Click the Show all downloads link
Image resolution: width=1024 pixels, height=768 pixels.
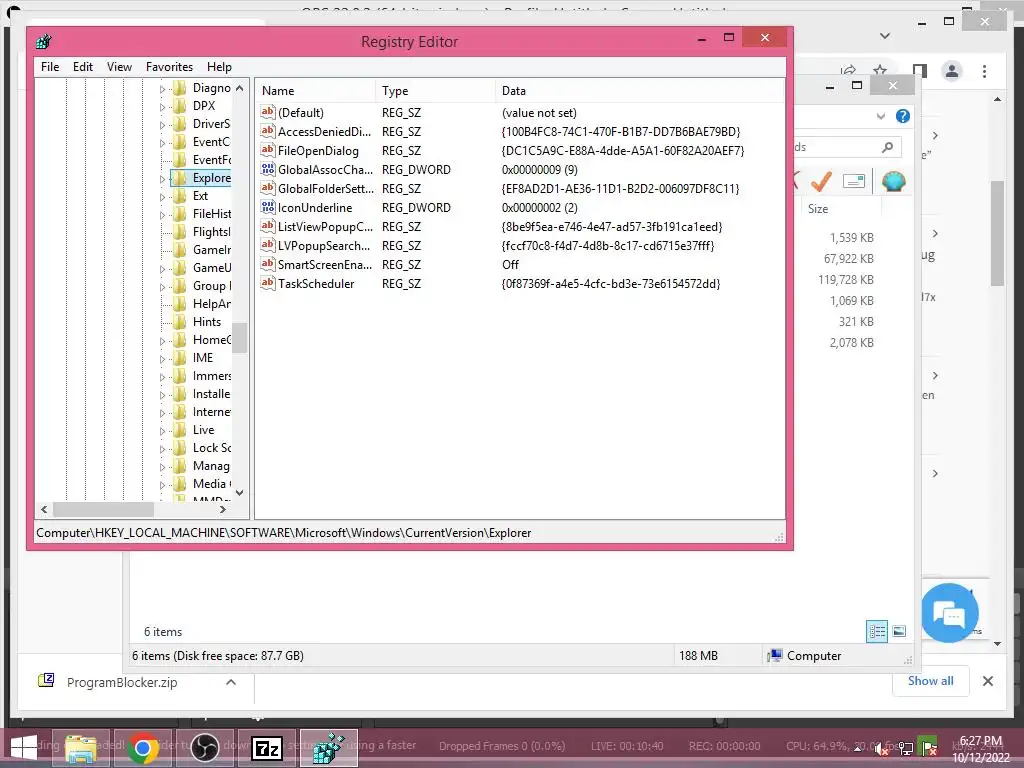931,681
